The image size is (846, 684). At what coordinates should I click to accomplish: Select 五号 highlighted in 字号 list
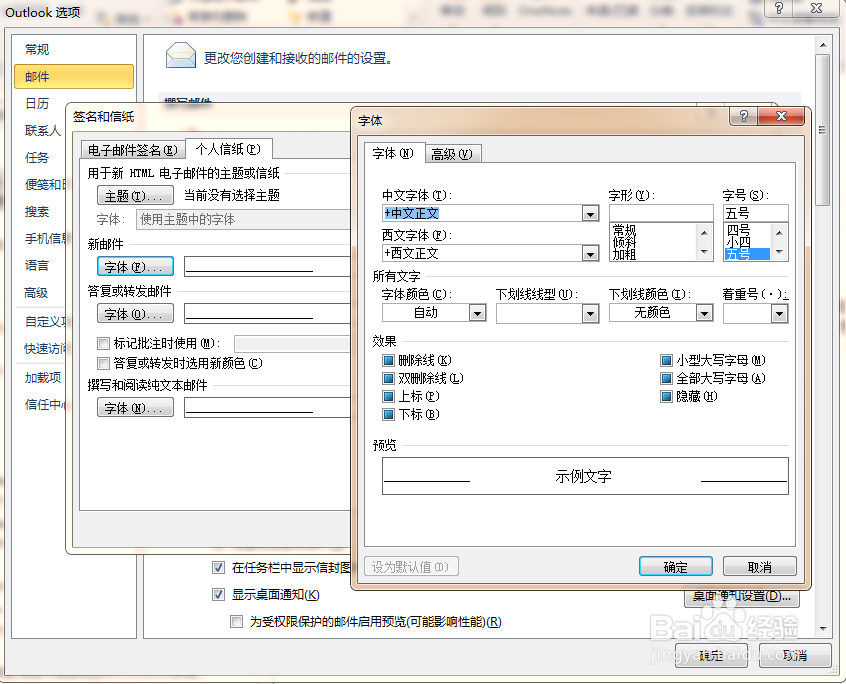click(747, 254)
